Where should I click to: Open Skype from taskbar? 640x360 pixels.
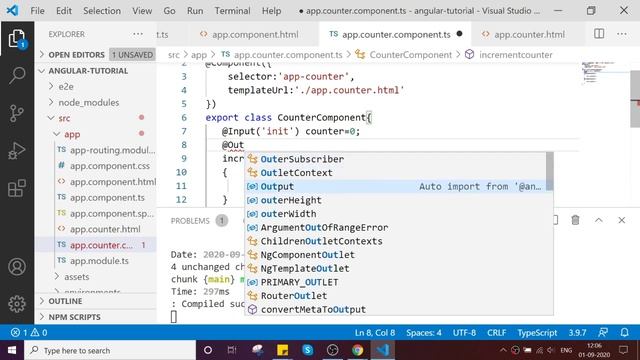tap(308, 350)
